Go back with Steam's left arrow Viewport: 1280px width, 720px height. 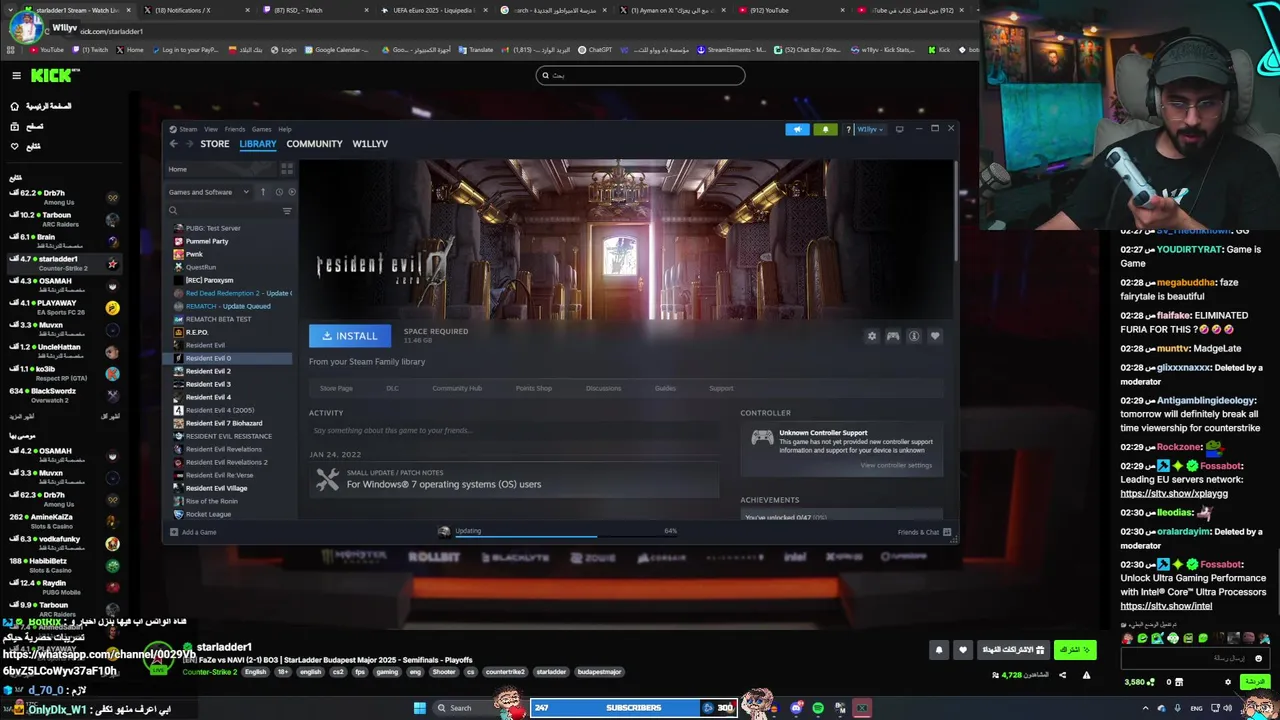pos(173,144)
